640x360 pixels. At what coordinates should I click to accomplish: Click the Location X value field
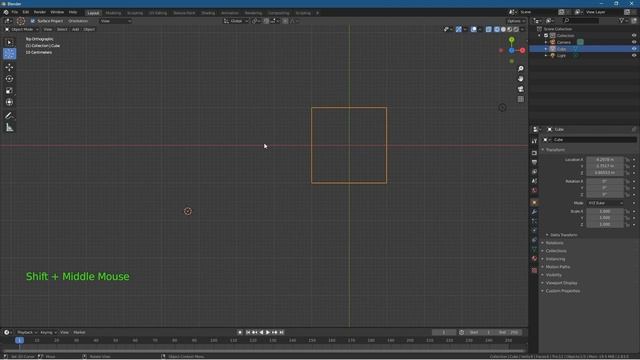pos(605,160)
